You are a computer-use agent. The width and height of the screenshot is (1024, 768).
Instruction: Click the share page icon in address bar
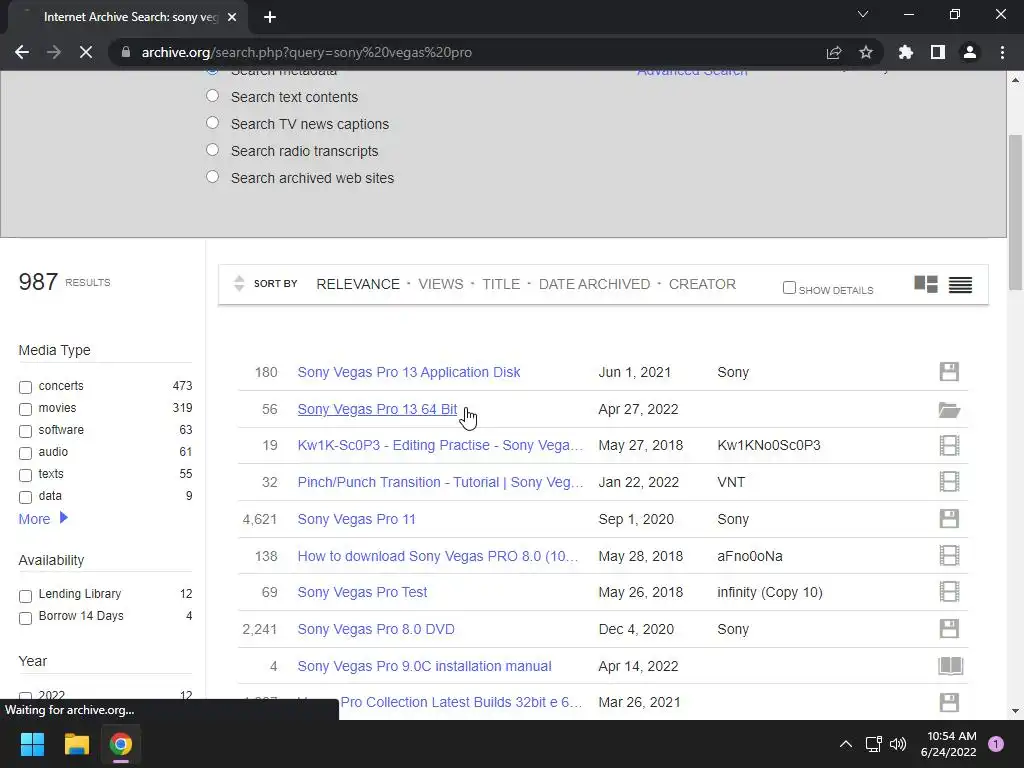point(834,52)
